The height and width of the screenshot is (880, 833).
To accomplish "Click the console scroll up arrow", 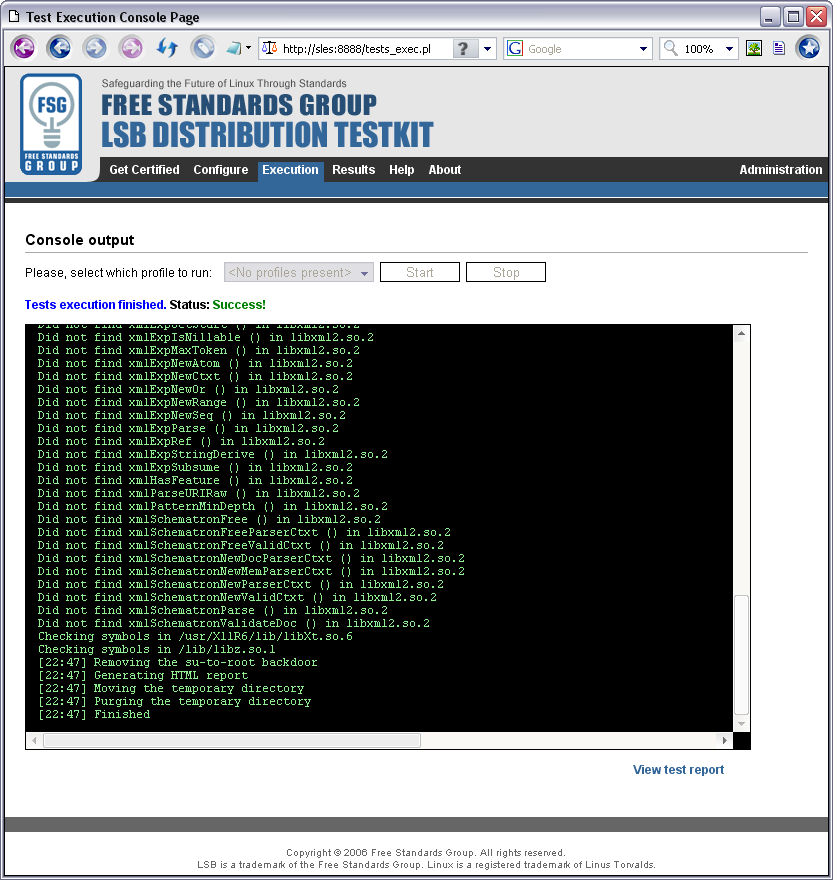I will pos(741,333).
